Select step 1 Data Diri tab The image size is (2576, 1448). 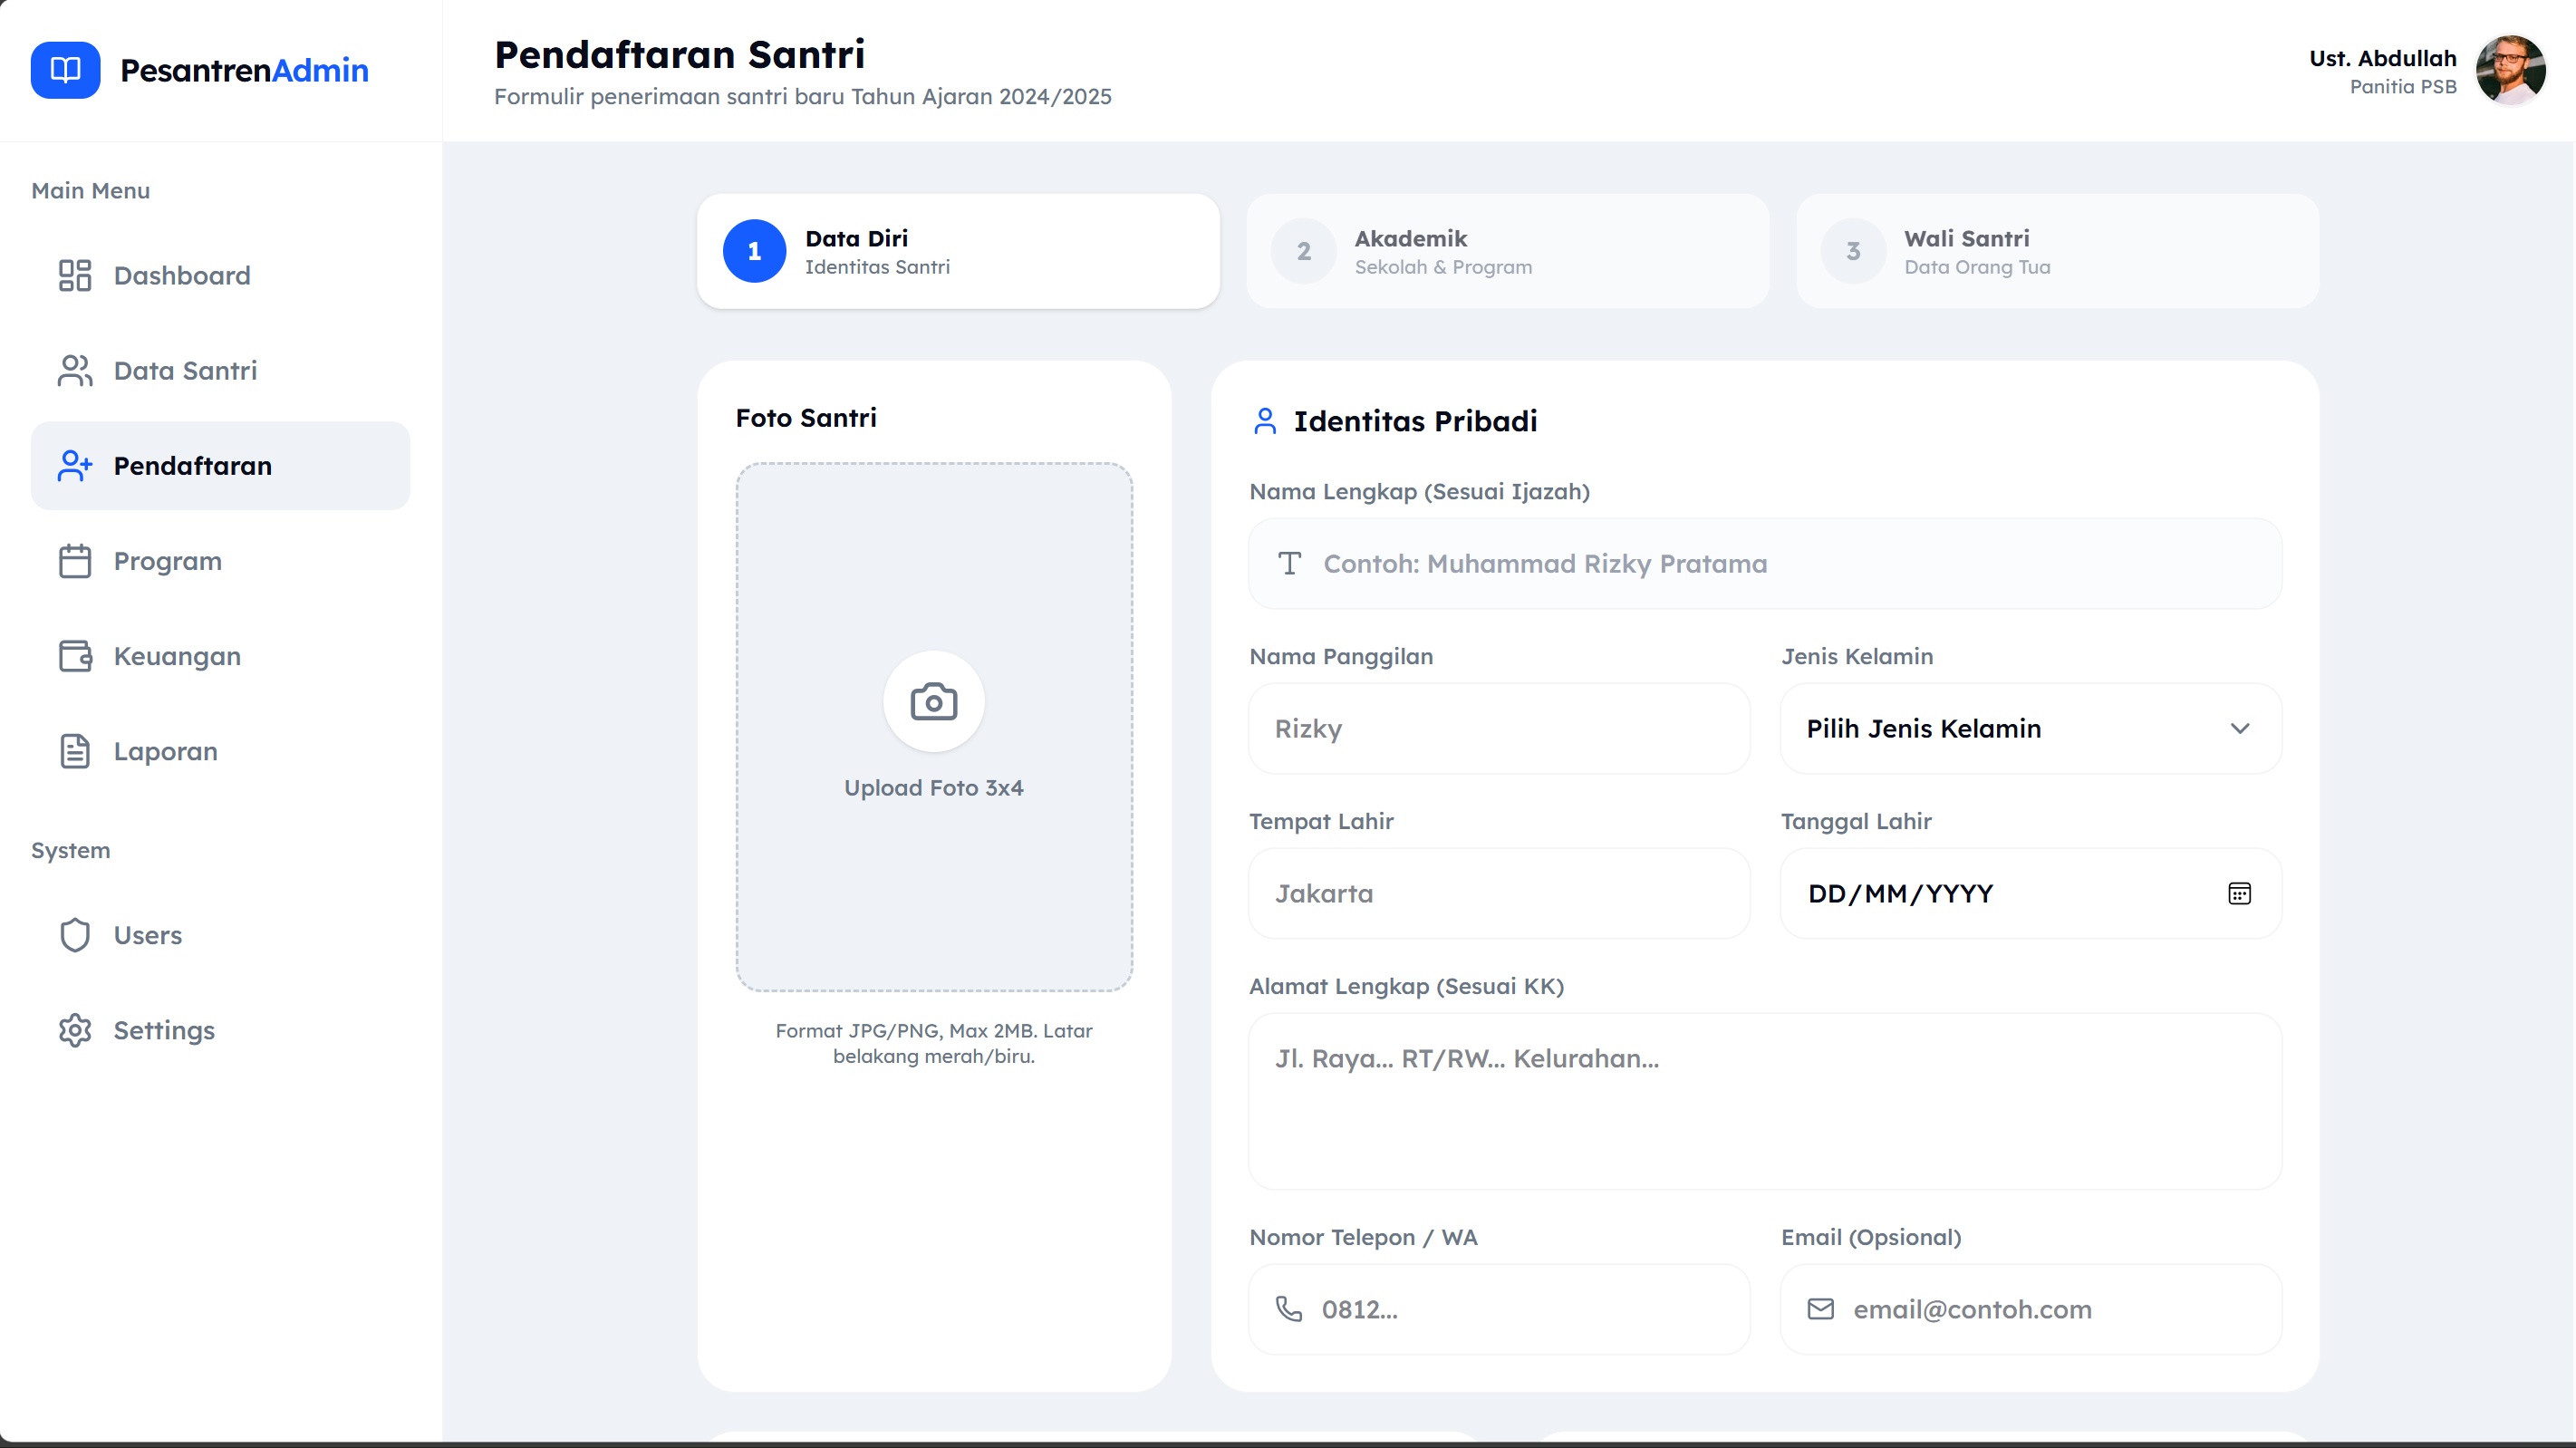(x=957, y=251)
